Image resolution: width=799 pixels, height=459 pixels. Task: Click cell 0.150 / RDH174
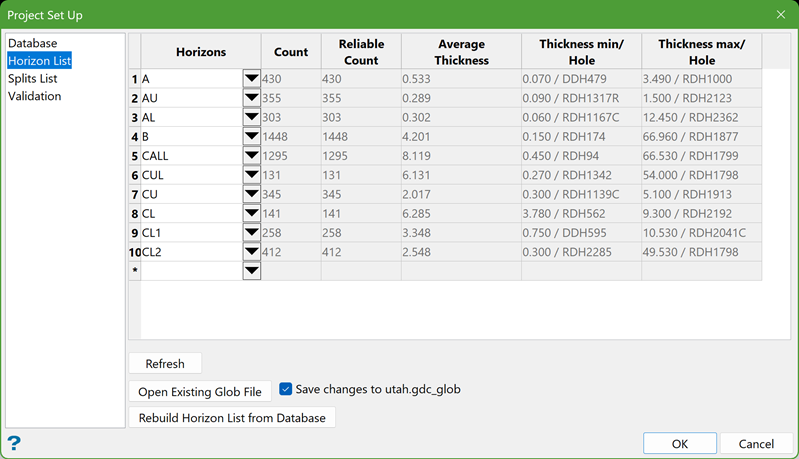coord(581,137)
